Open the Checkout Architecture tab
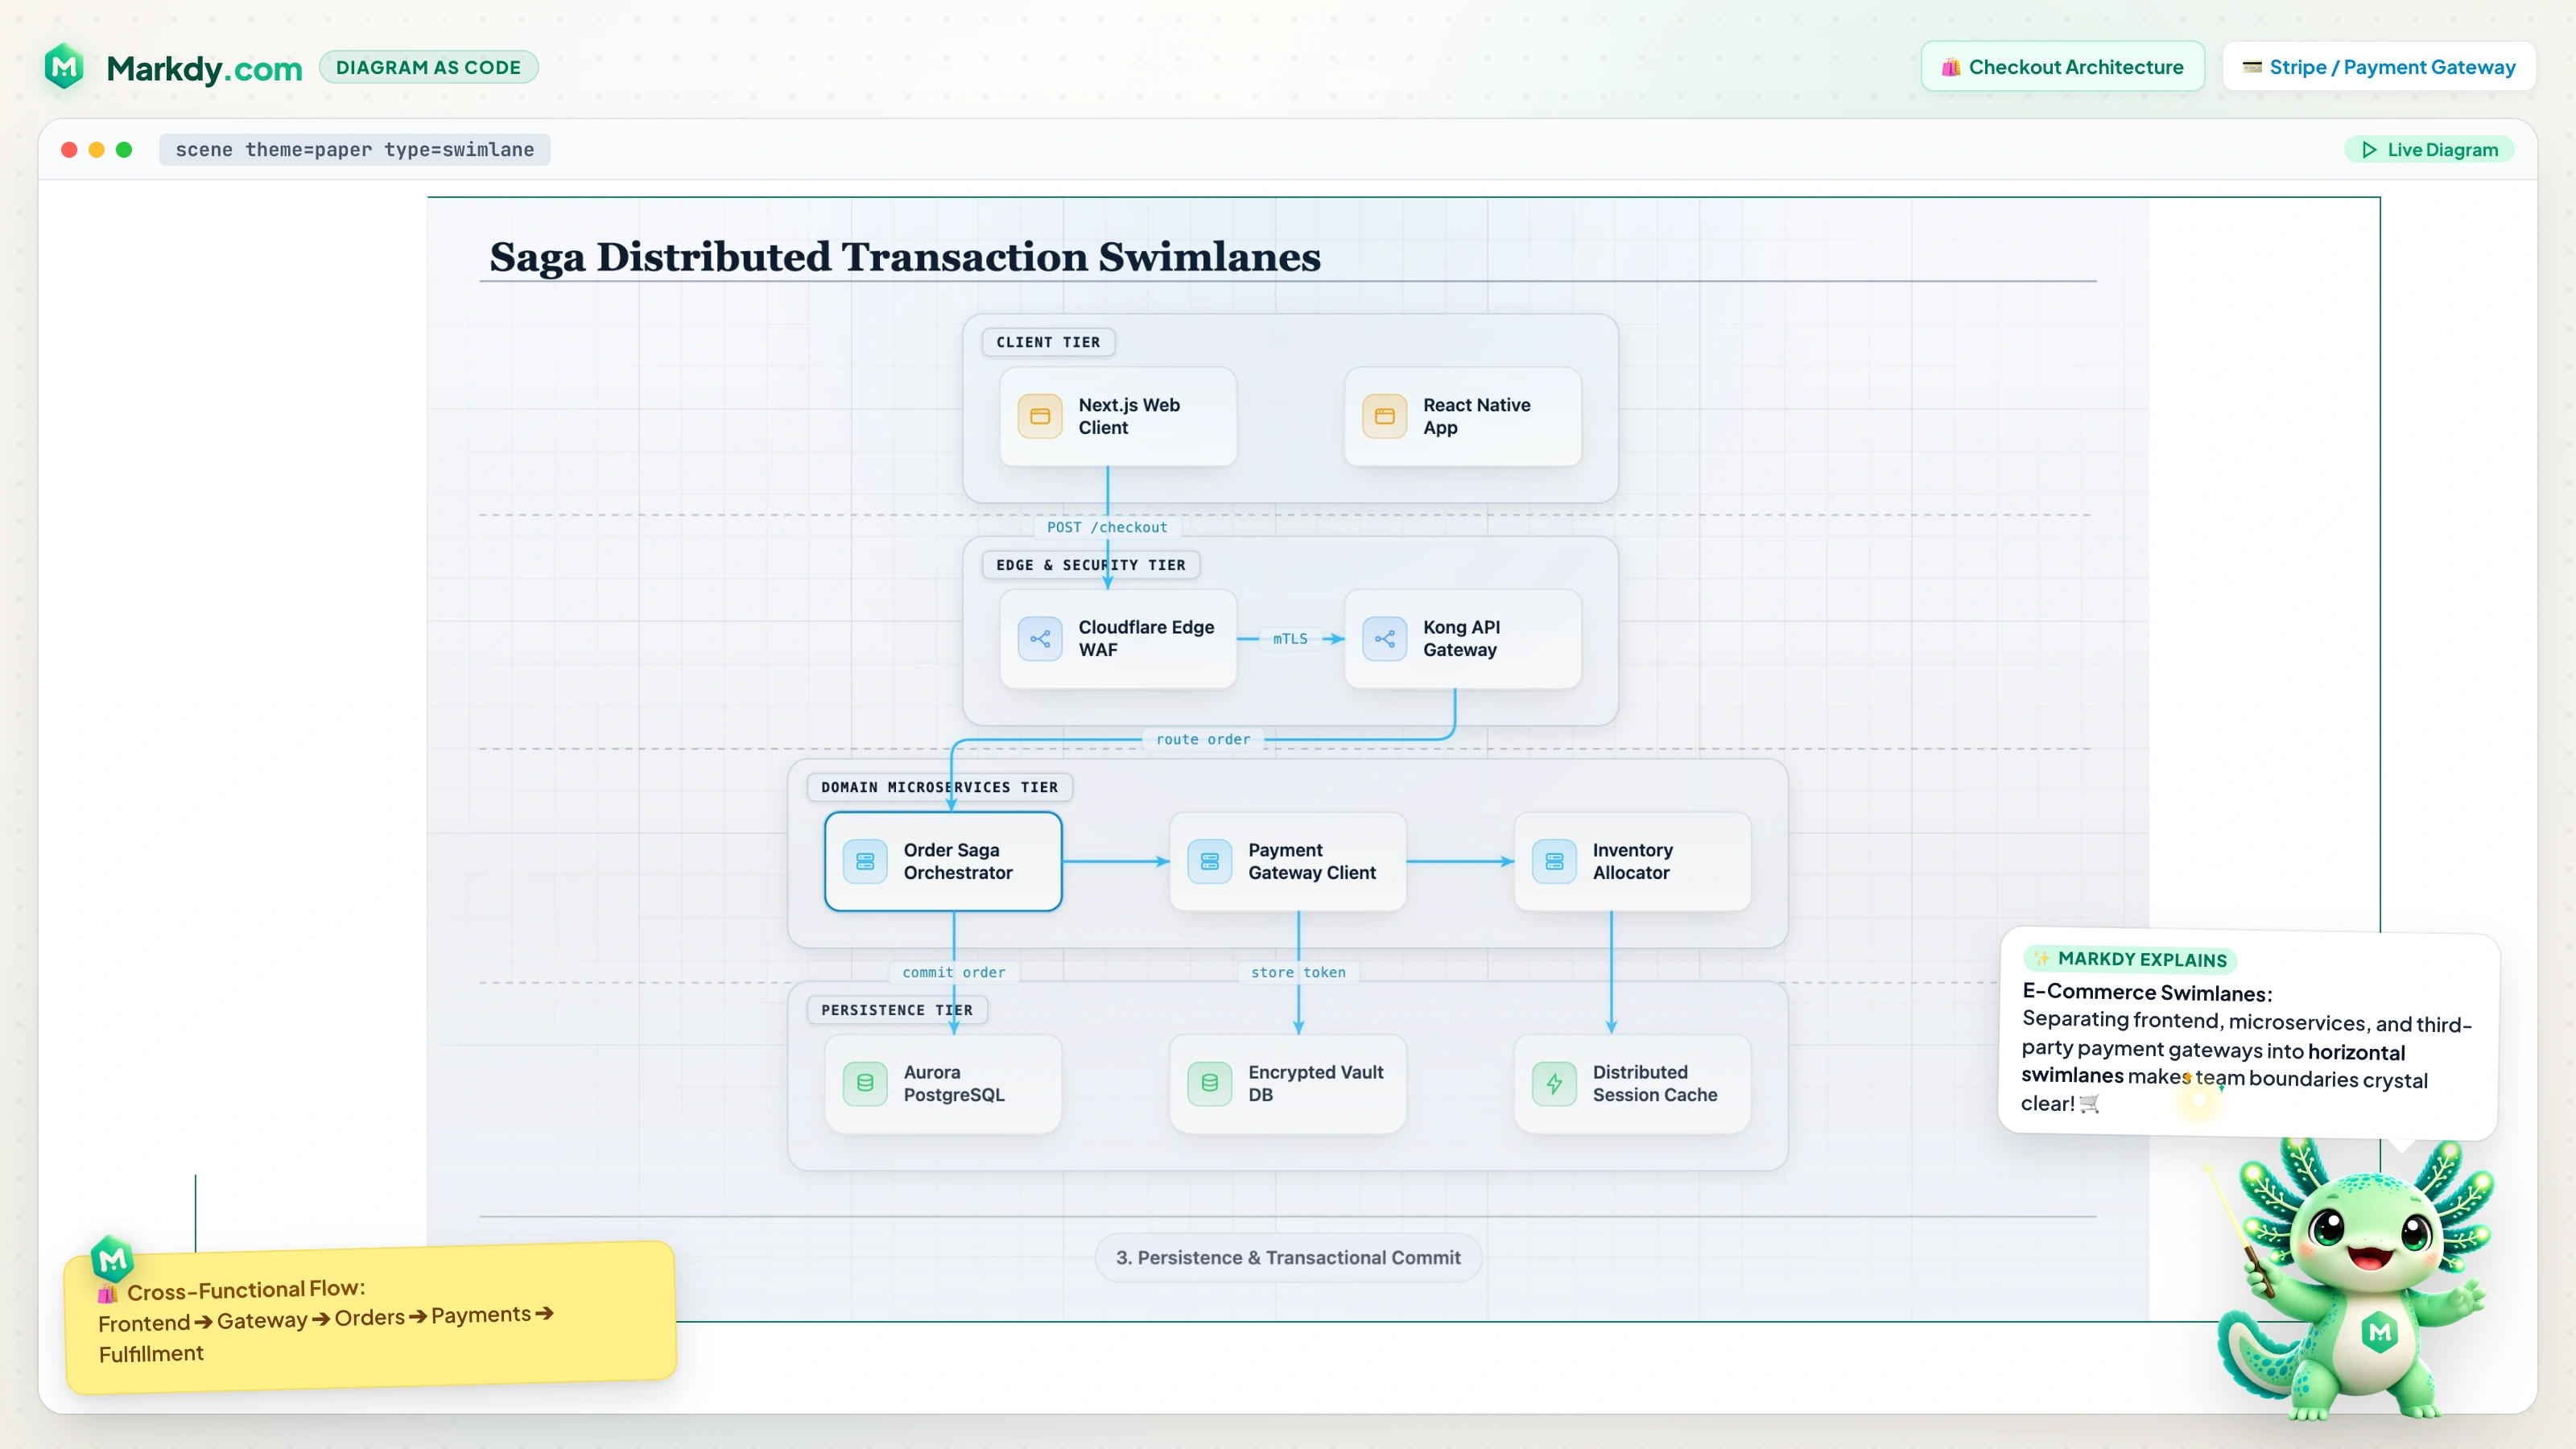Viewport: 2576px width, 1449px height. coord(2063,67)
